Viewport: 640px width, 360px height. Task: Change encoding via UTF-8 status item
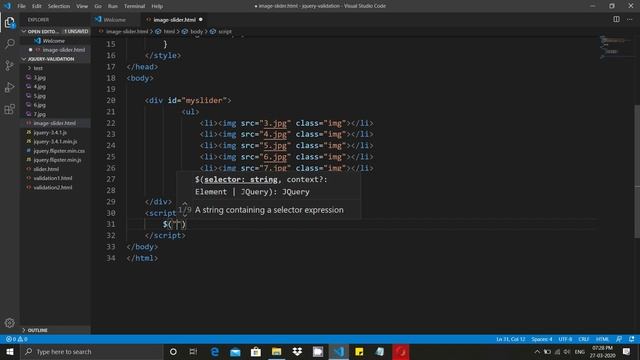click(565, 339)
